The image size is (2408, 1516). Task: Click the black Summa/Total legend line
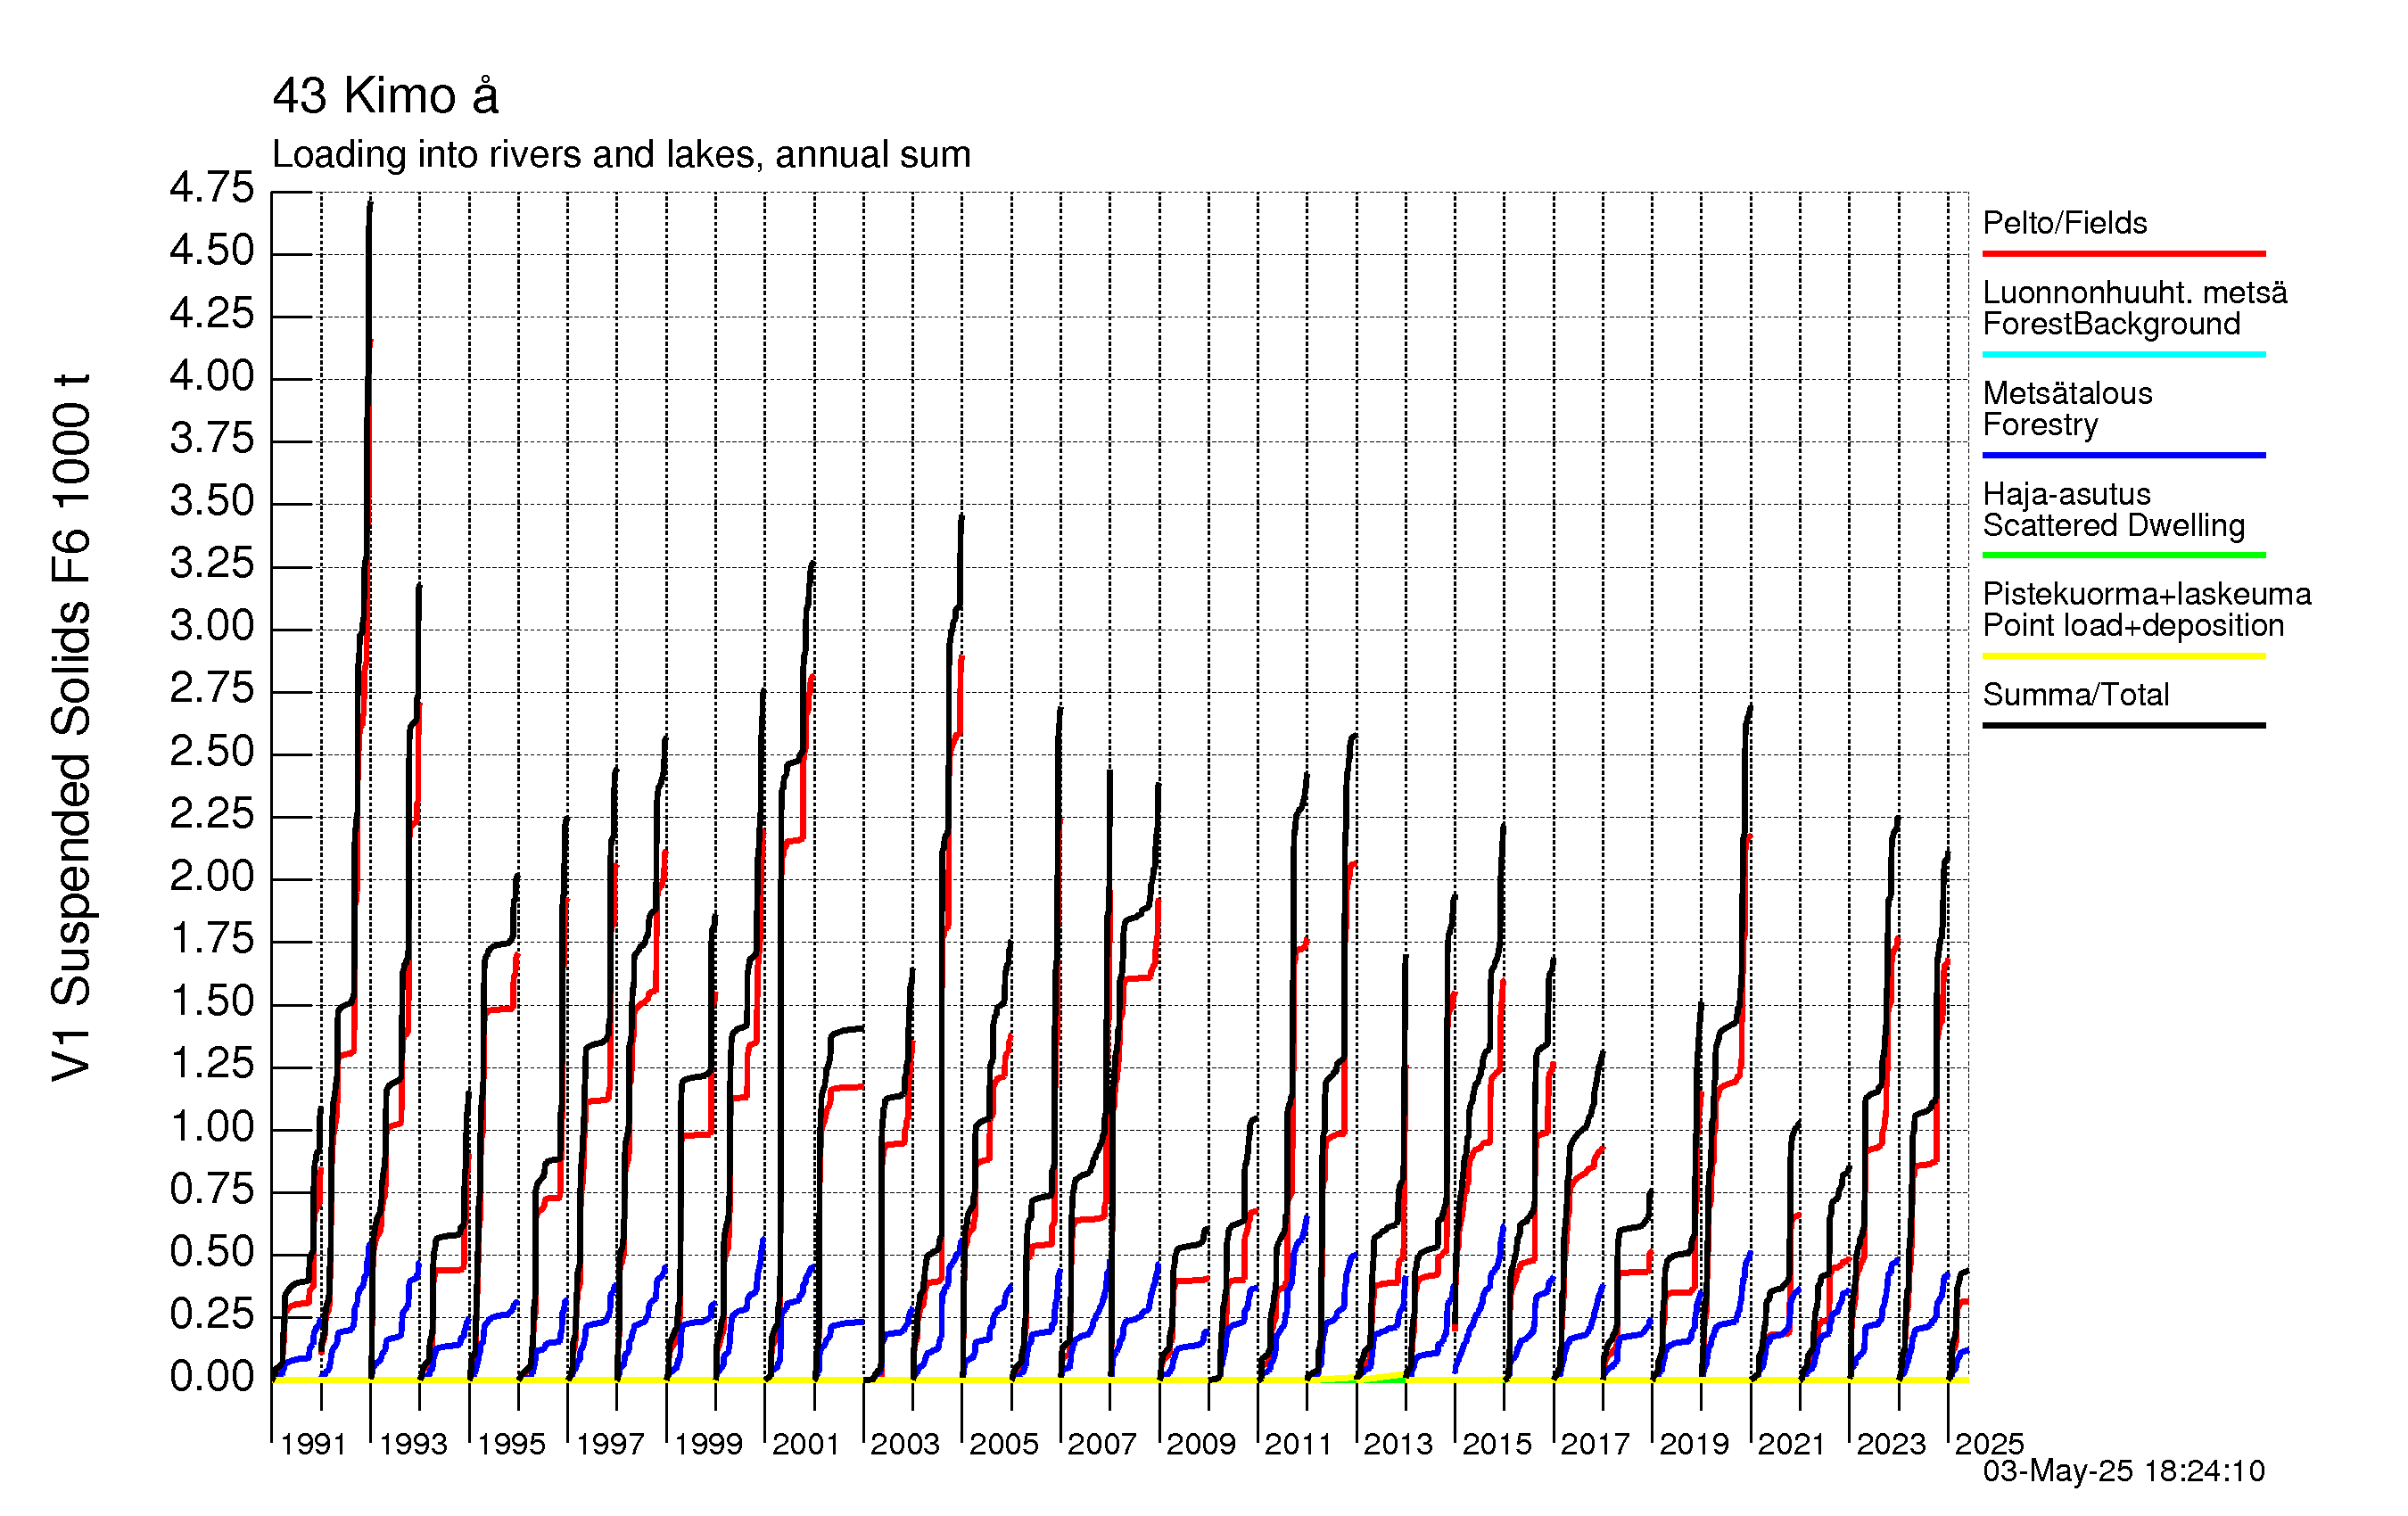(2124, 725)
